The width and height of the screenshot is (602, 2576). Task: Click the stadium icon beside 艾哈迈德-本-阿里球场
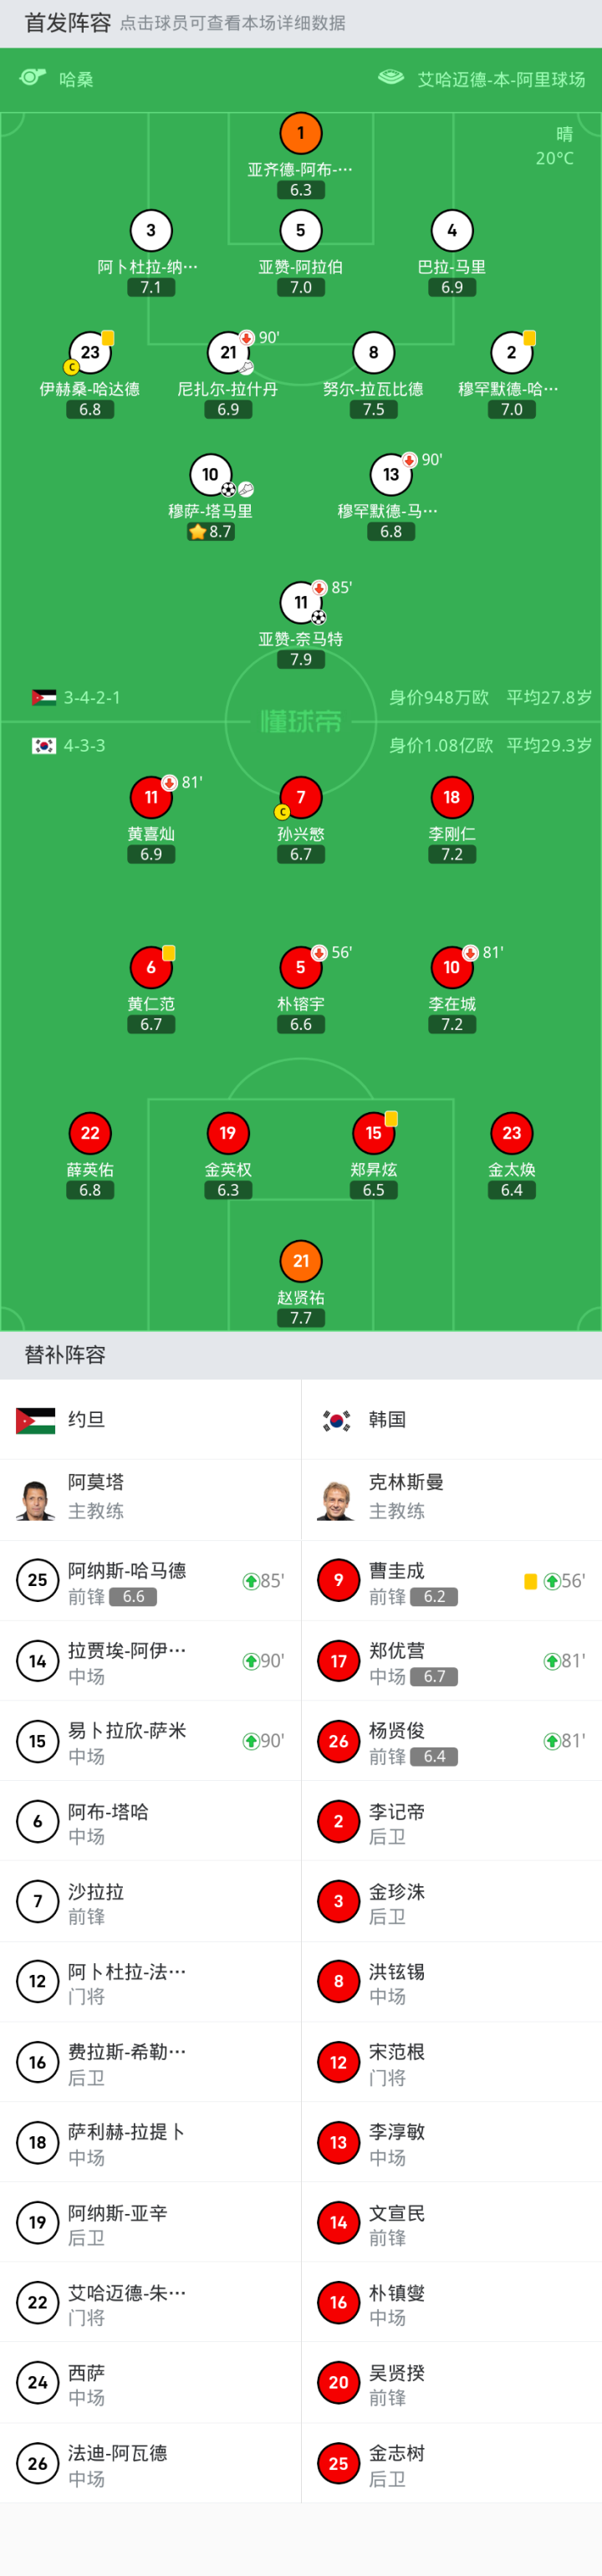pos(391,78)
